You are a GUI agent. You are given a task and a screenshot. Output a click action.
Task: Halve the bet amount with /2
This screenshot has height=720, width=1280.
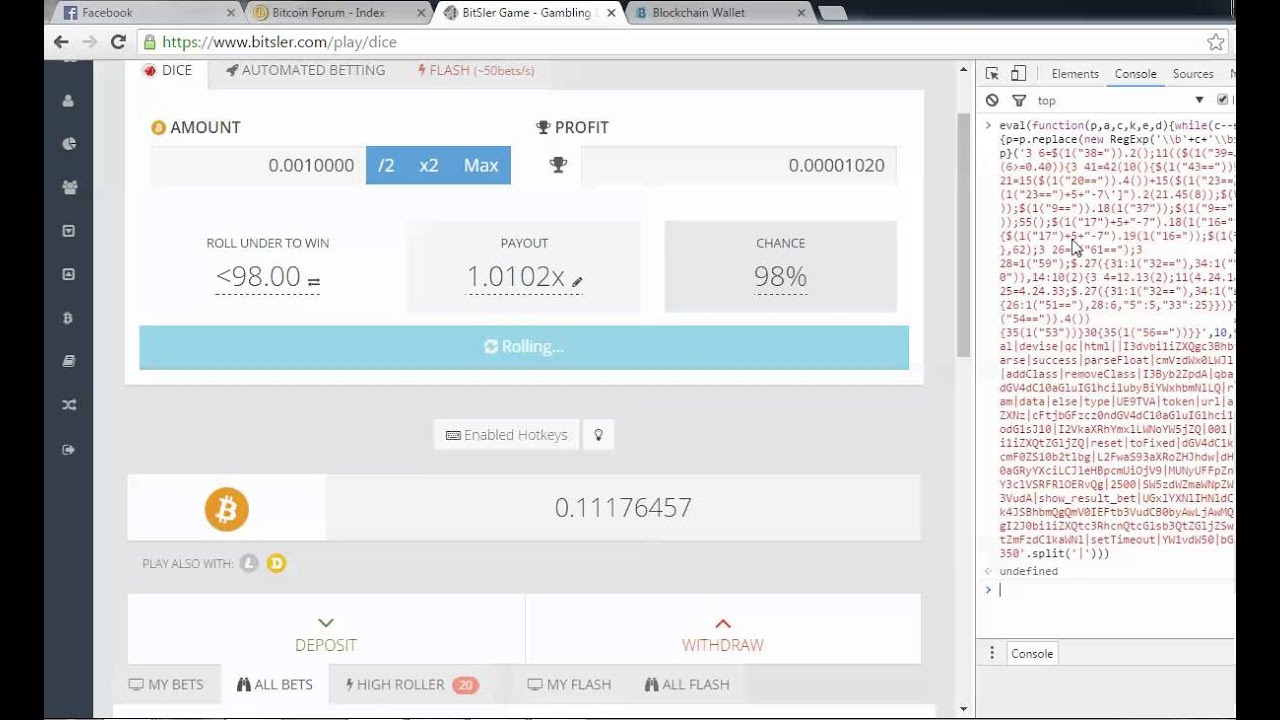tap(386, 165)
